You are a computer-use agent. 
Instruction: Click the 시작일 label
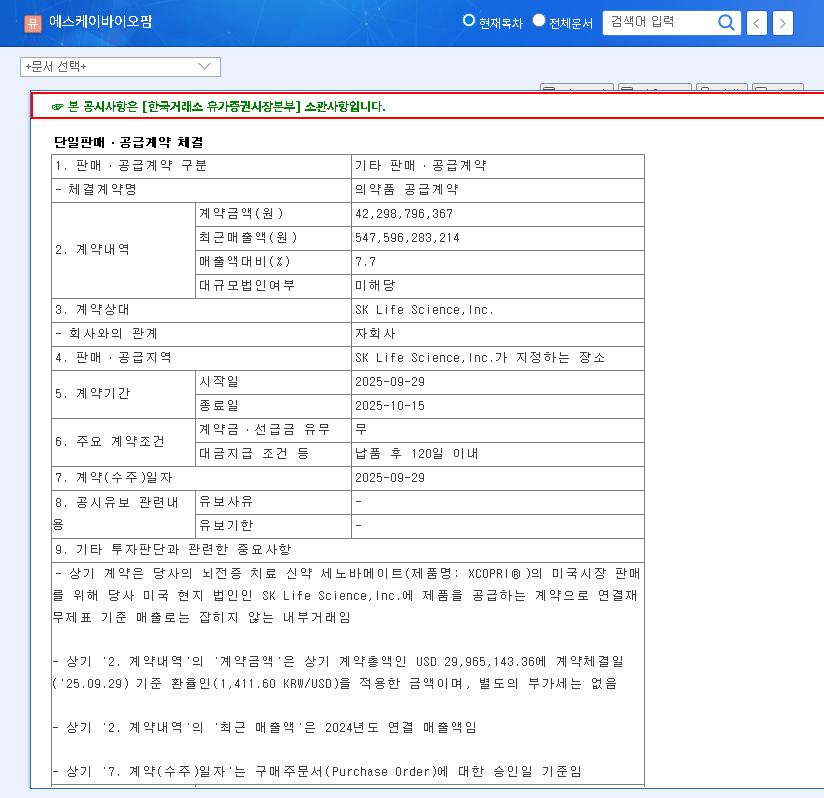pyautogui.click(x=219, y=381)
